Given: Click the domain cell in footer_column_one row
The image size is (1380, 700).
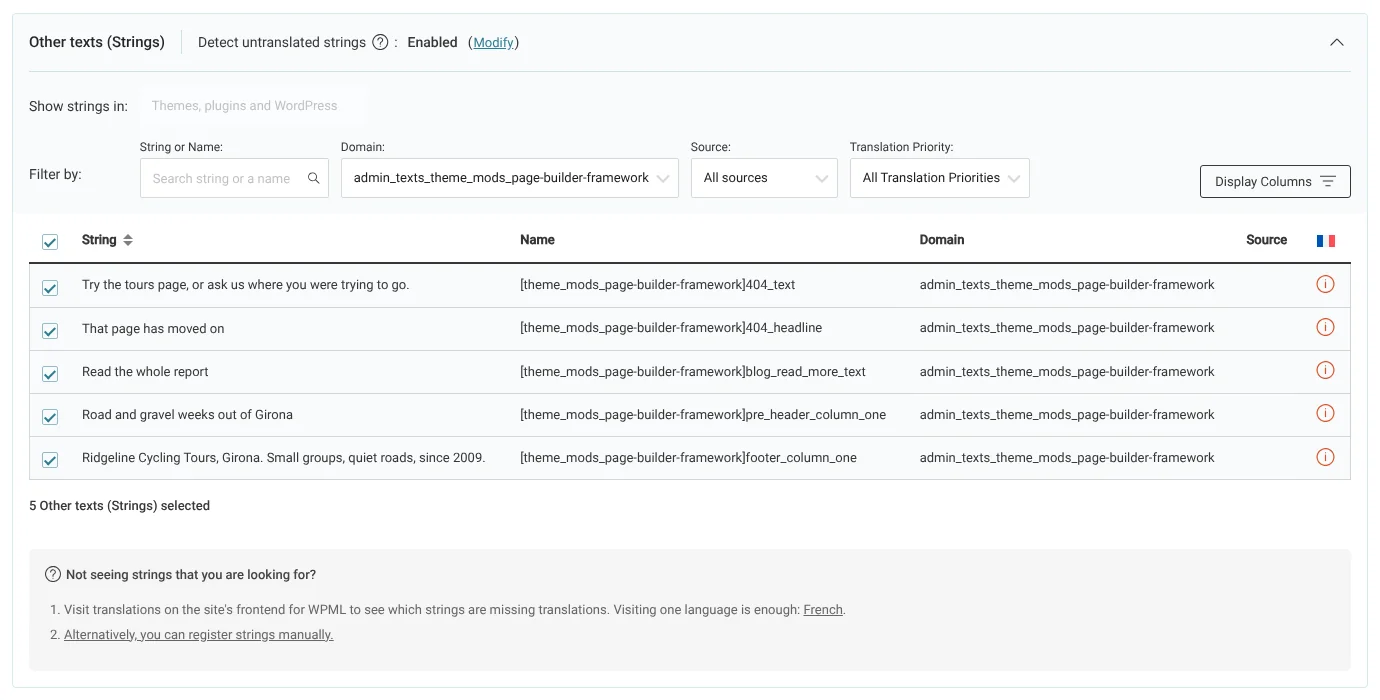Looking at the screenshot, I should (x=1067, y=458).
